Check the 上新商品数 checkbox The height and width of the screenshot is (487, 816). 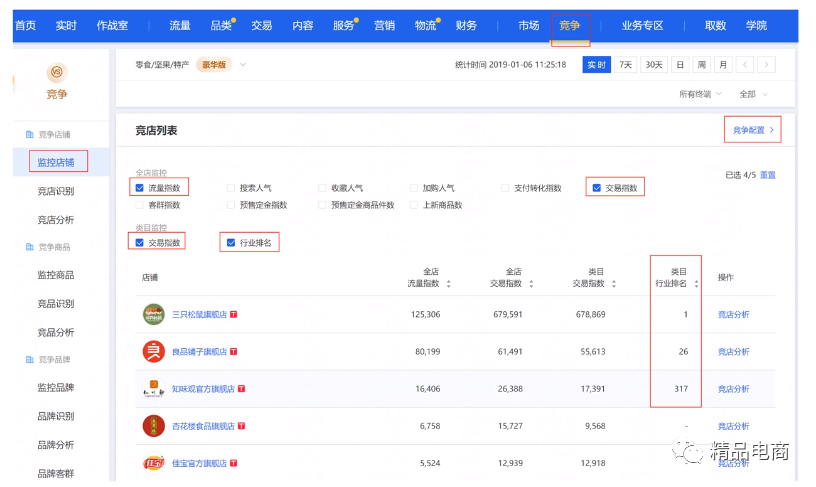pyautogui.click(x=414, y=205)
